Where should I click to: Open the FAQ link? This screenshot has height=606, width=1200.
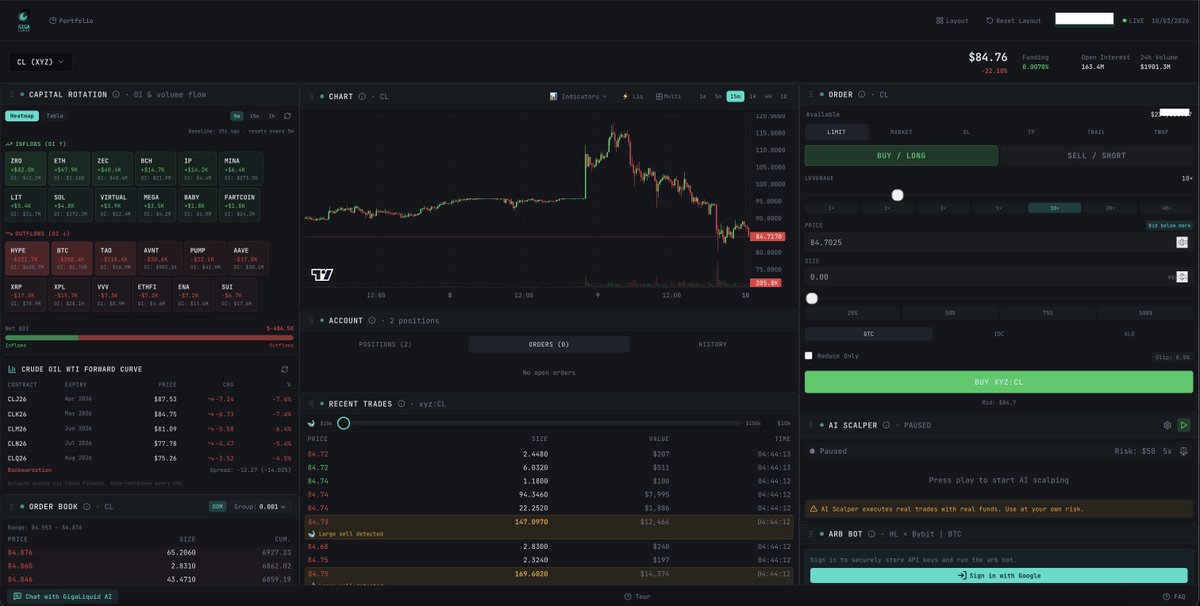click(x=1173, y=596)
